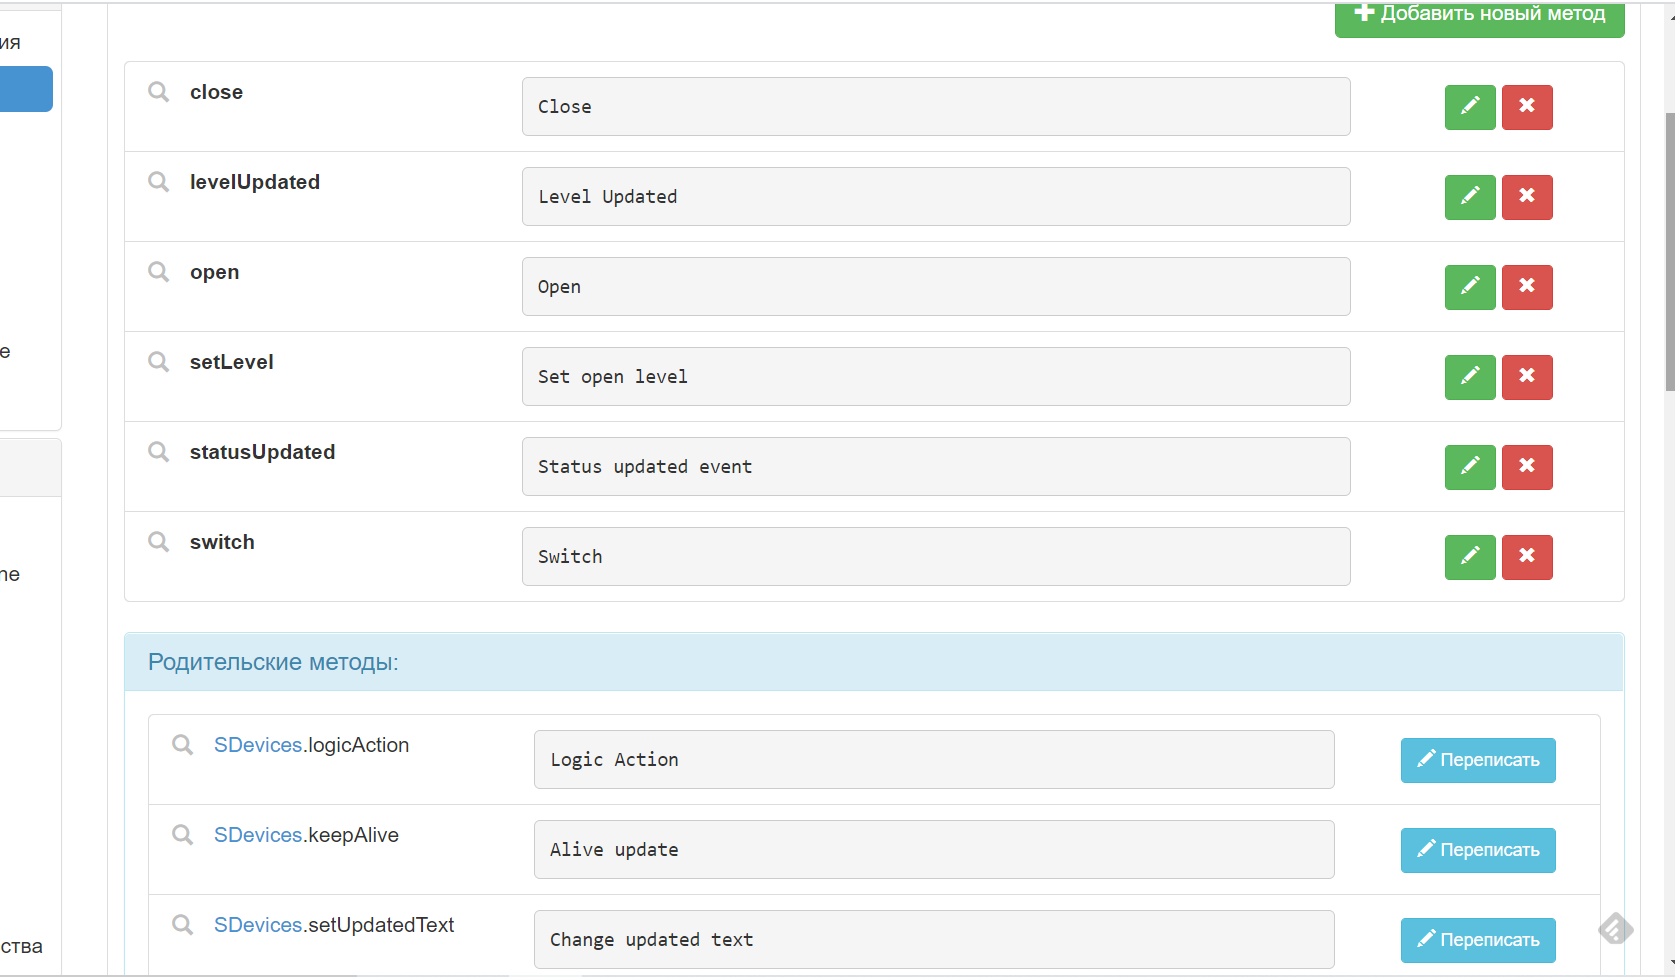Click the green edit pencil for close method
1675x977 pixels.
(x=1469, y=107)
